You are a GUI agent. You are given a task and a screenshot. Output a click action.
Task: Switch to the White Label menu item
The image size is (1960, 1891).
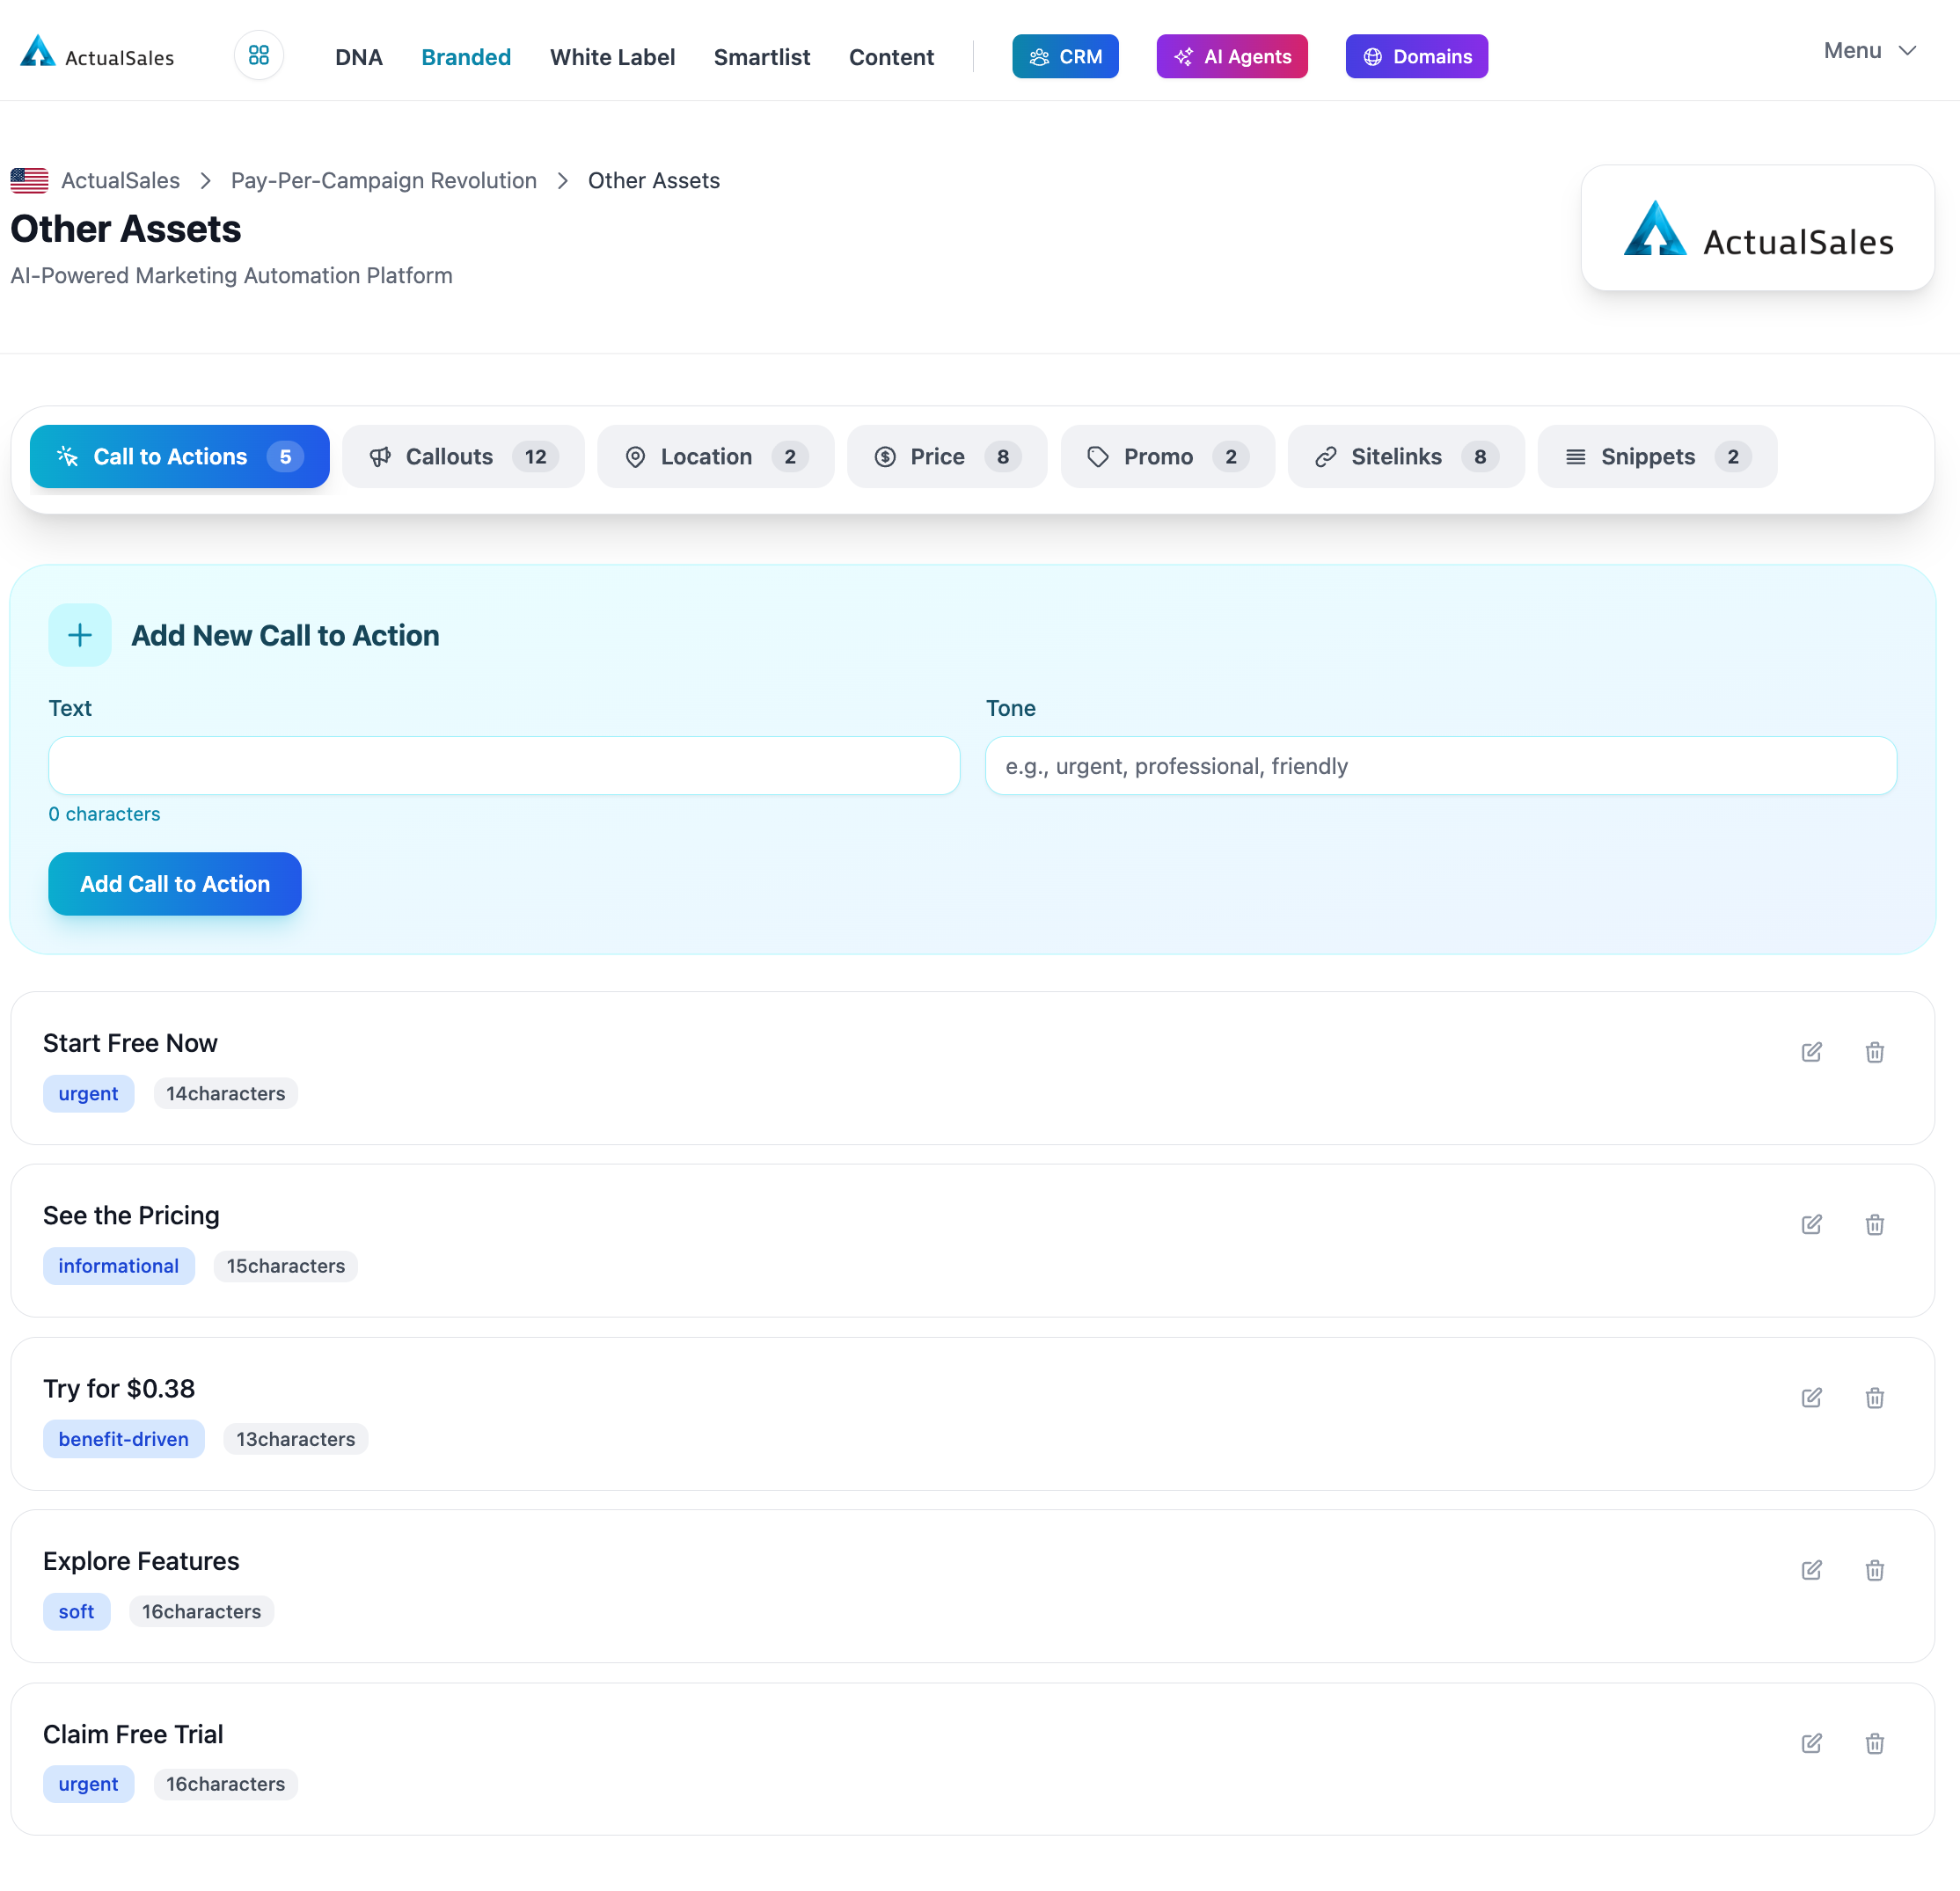coord(612,57)
